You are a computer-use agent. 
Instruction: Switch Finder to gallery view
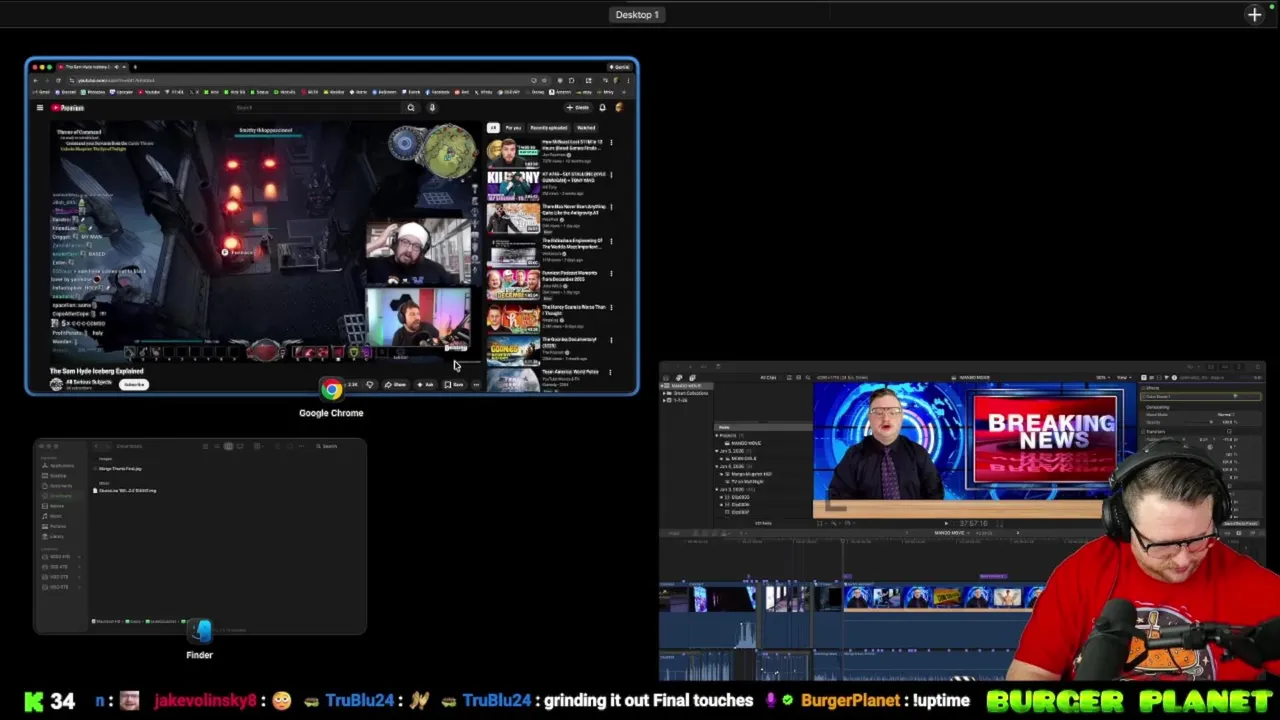click(x=240, y=446)
